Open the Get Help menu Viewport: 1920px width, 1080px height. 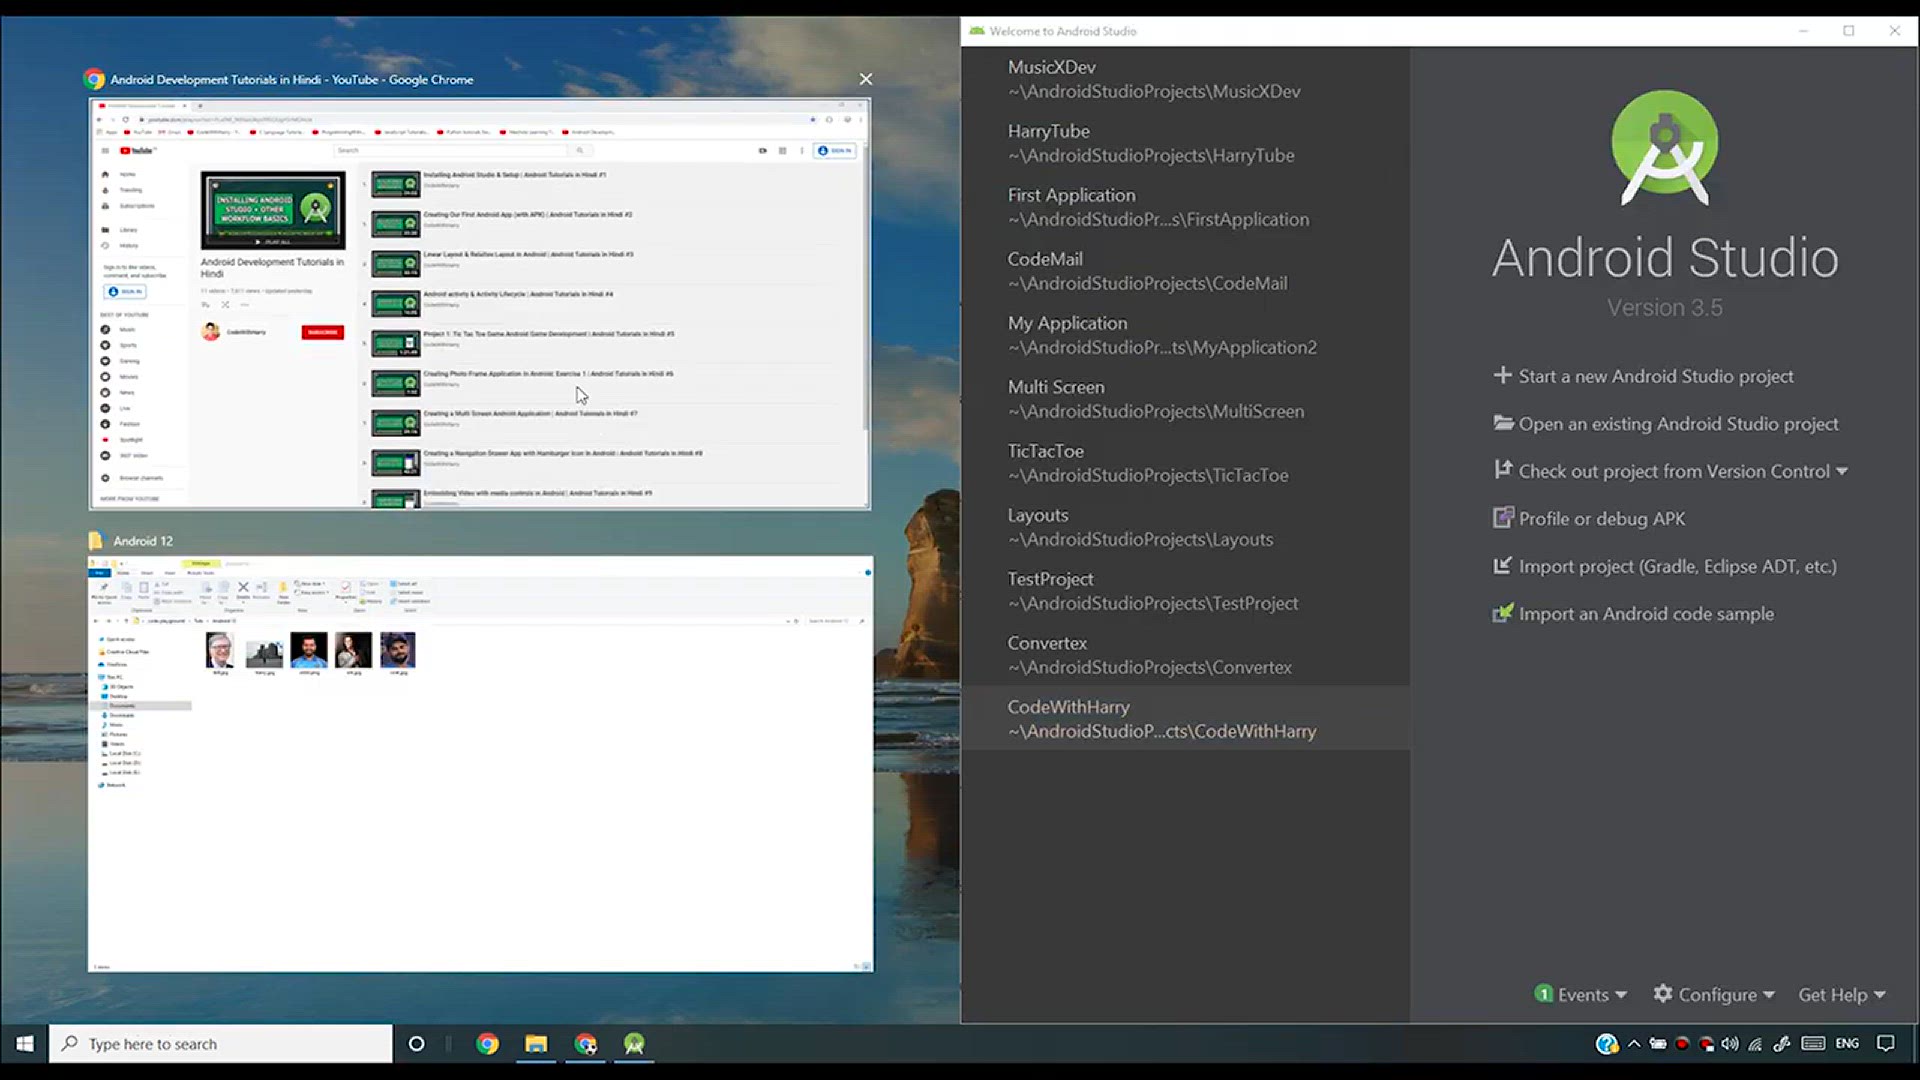point(1842,994)
